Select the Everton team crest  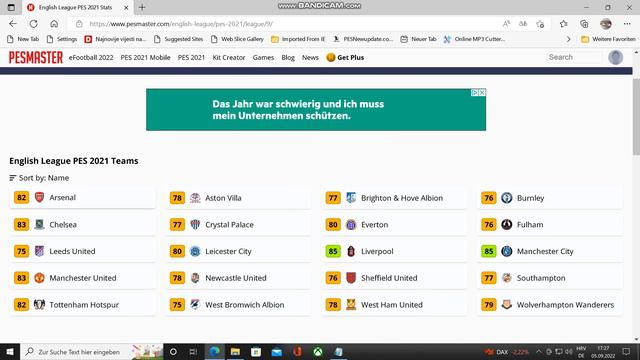351,224
